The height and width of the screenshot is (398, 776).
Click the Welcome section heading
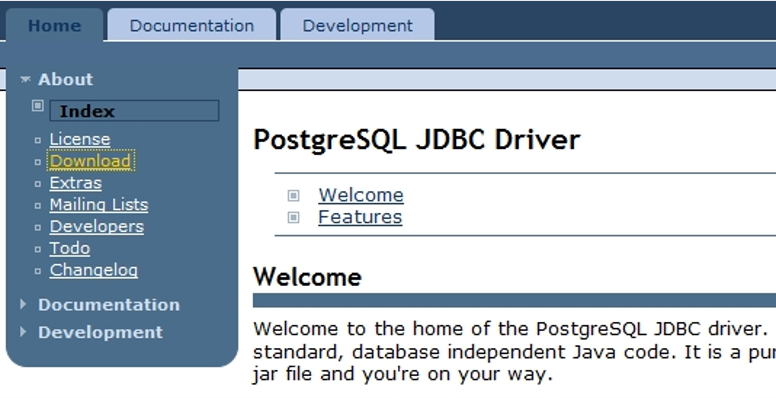point(307,276)
